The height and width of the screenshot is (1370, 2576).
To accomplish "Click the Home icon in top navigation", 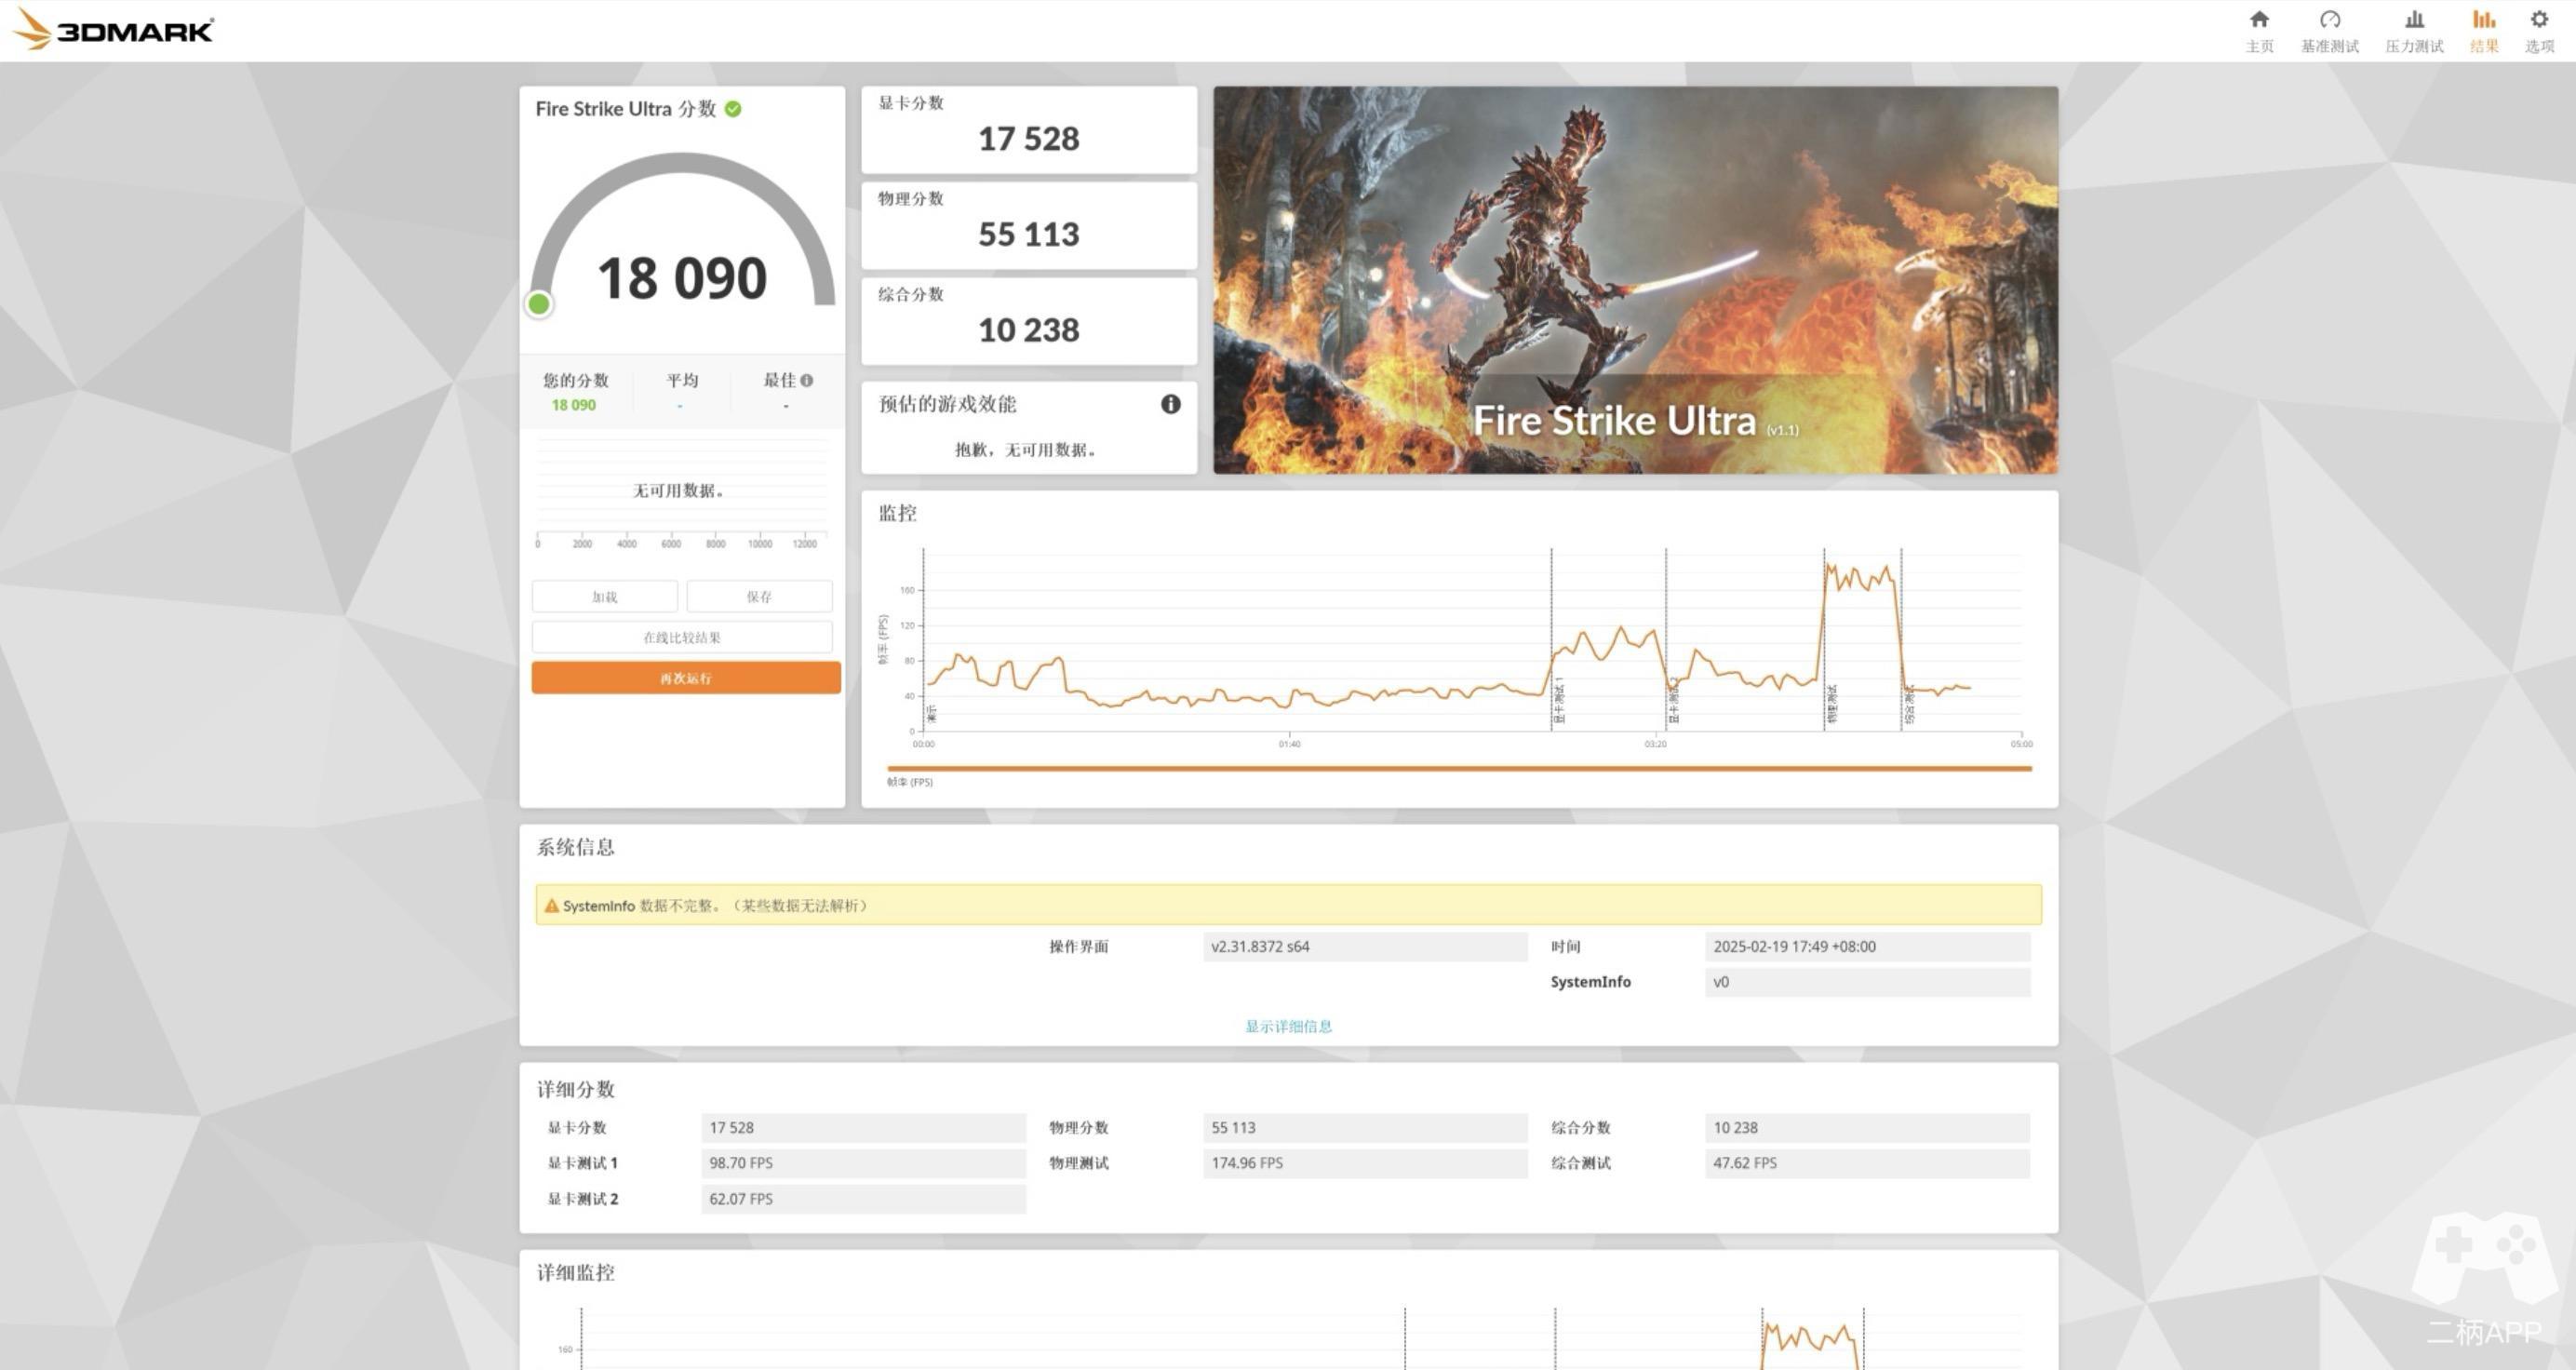I will coord(2258,20).
